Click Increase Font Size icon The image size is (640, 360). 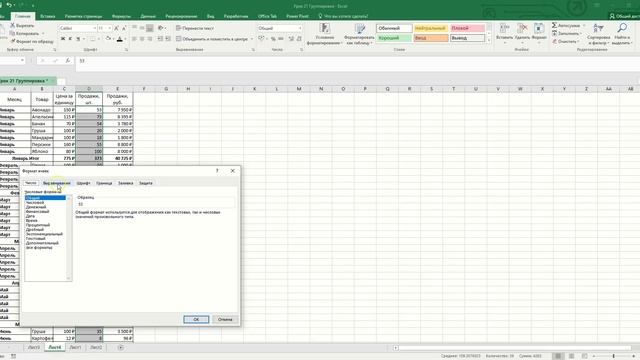pyautogui.click(x=116, y=28)
